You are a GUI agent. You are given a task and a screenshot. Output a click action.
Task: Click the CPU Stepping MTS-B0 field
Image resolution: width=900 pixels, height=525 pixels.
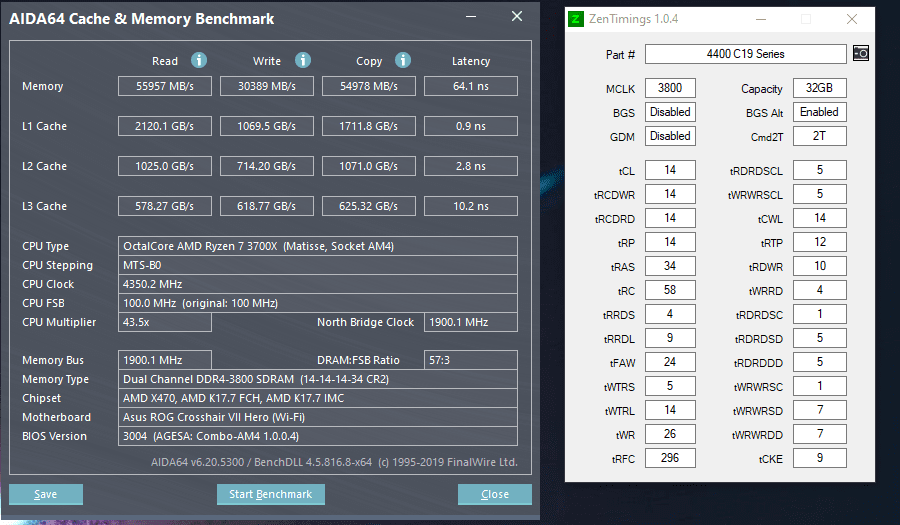tap(317, 265)
